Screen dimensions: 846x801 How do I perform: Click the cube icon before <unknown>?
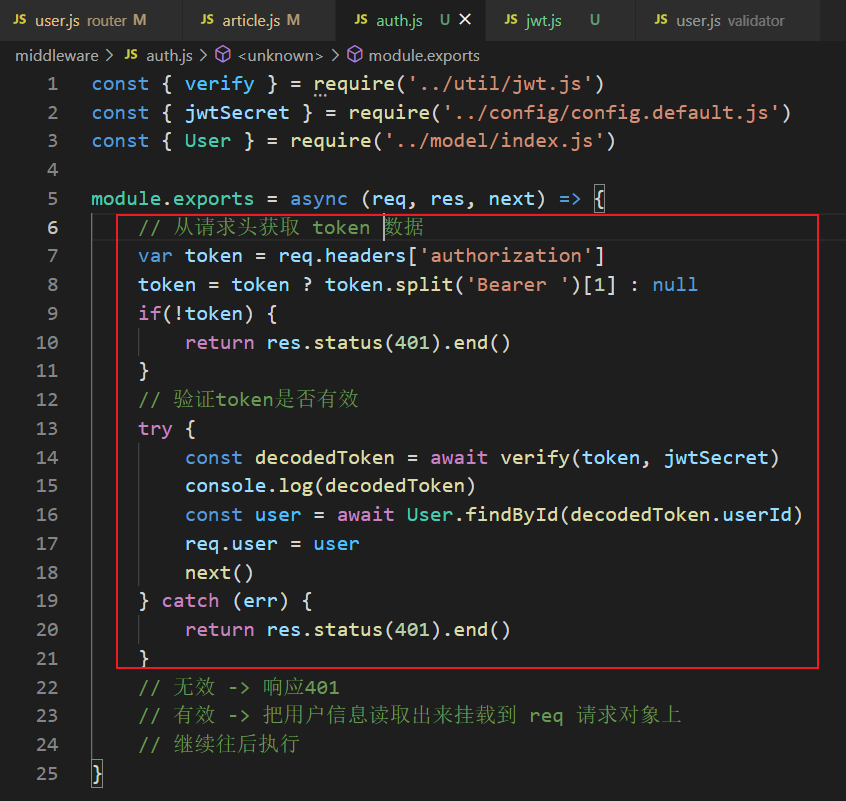pyautogui.click(x=223, y=54)
